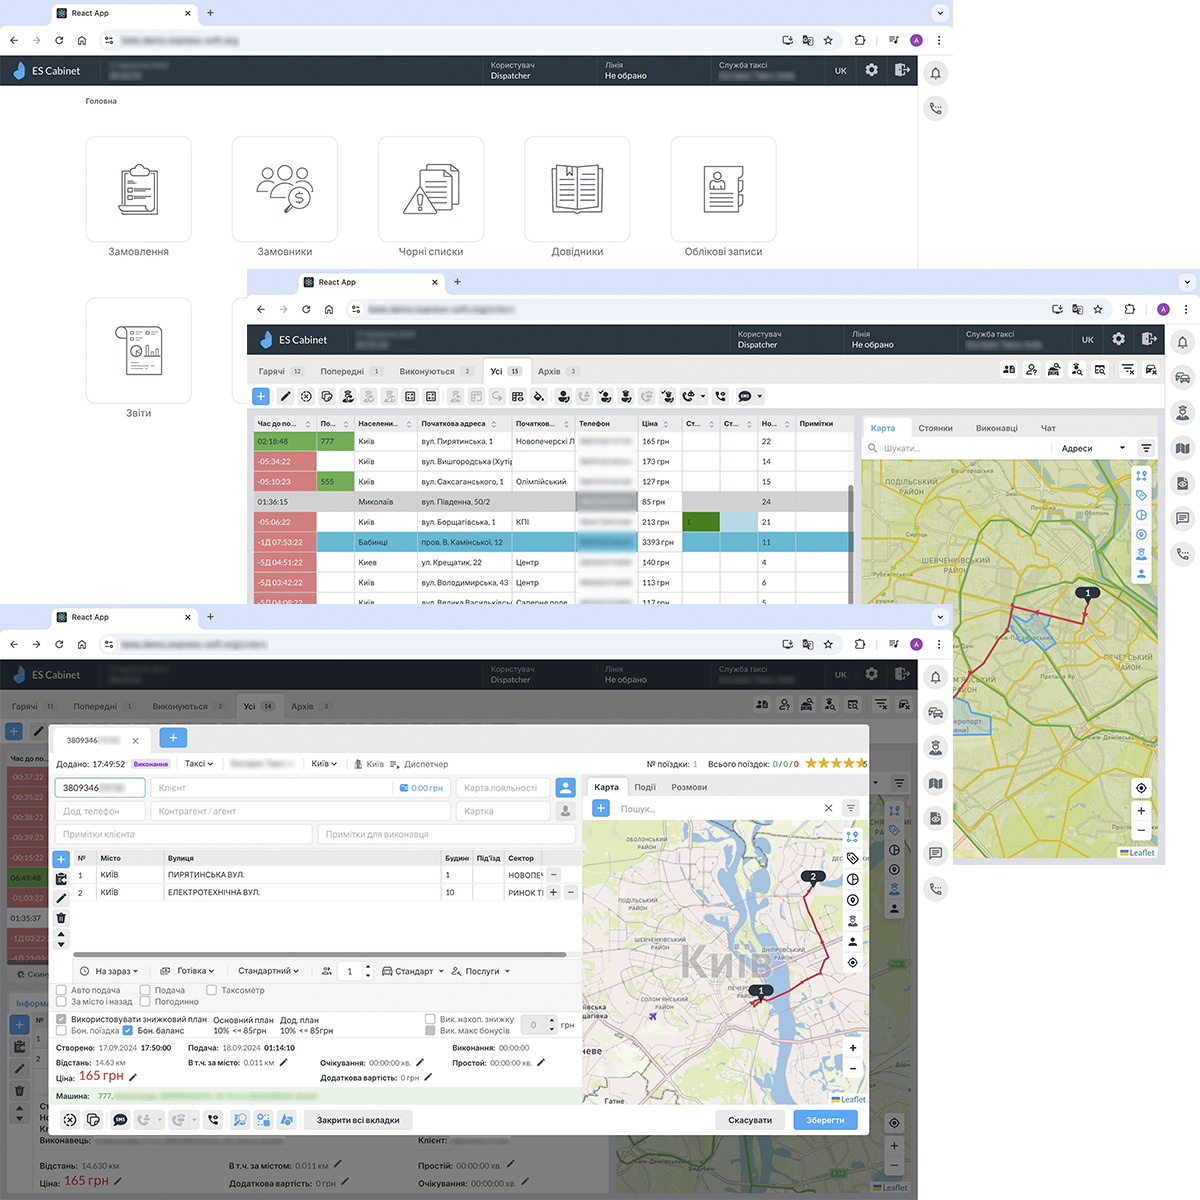Zoom in on the order dialog map

[x=852, y=1048]
